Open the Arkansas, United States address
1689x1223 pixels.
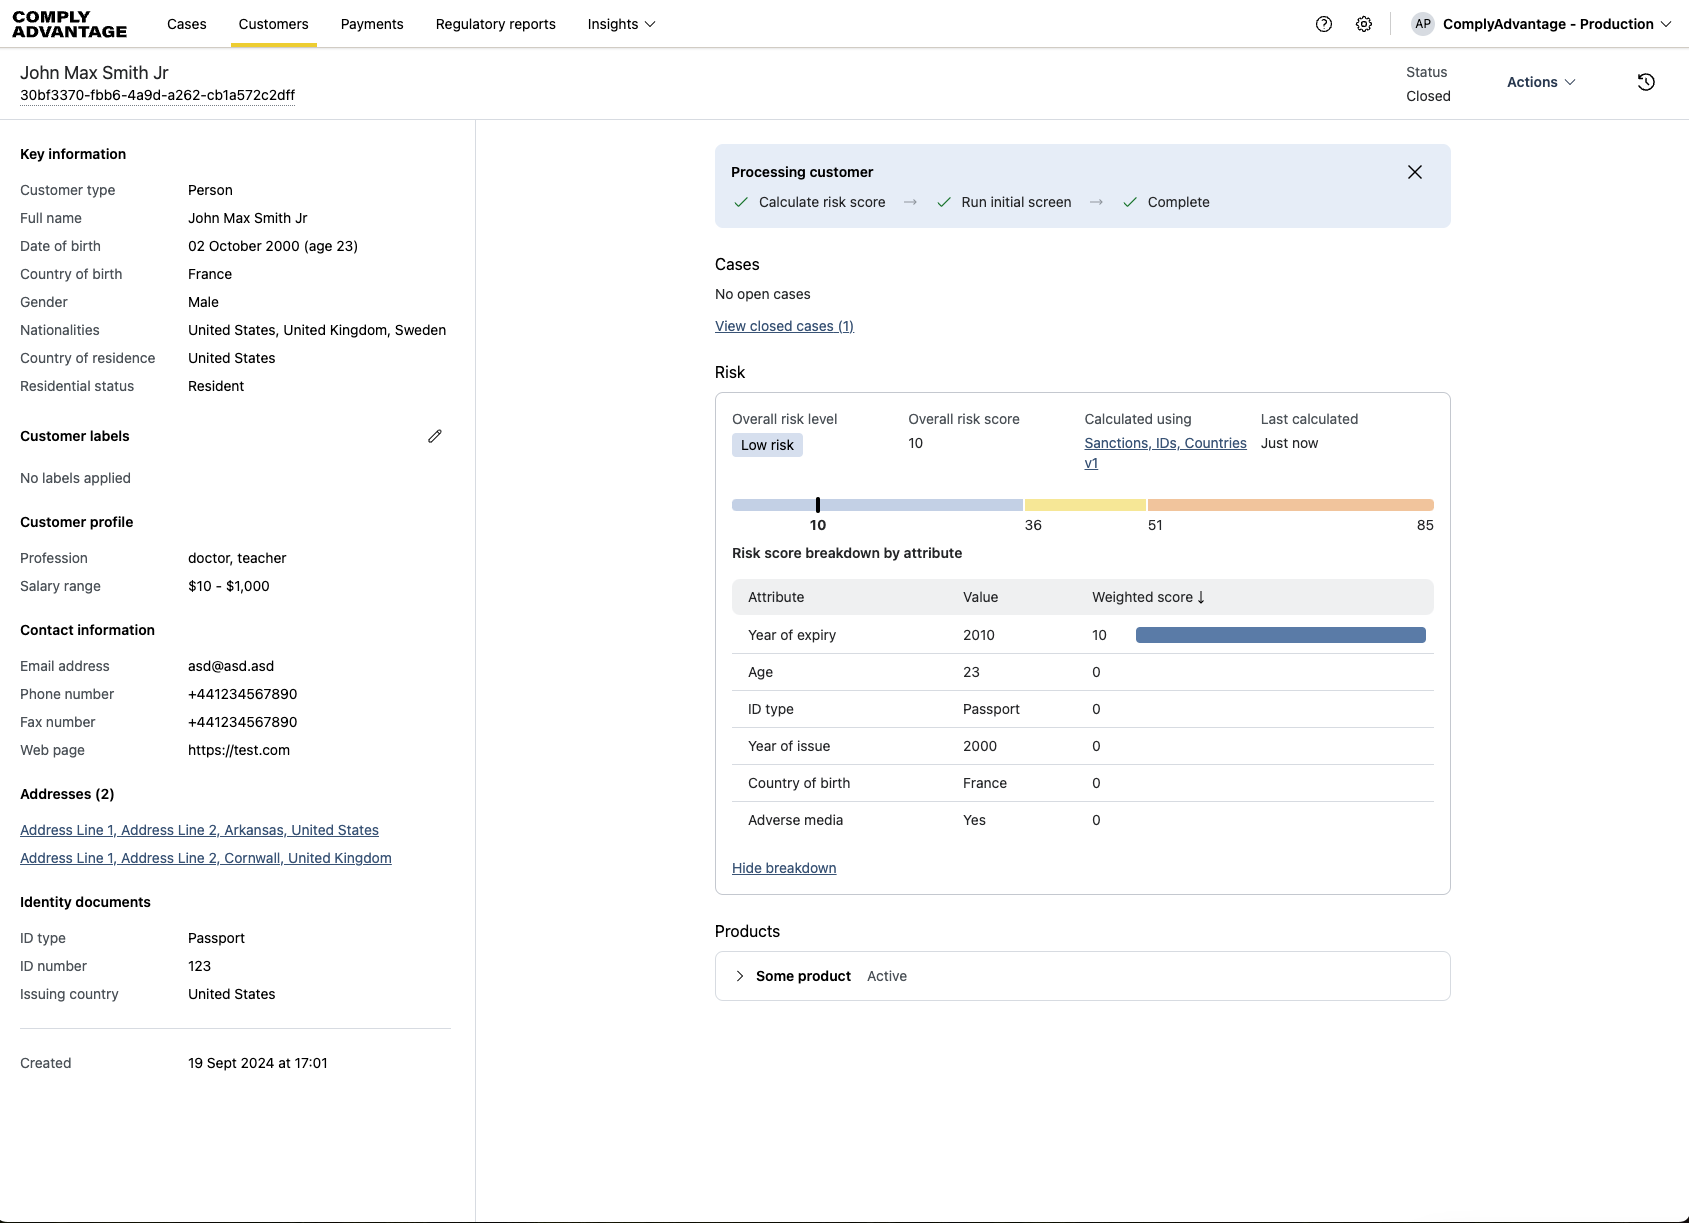pos(199,830)
